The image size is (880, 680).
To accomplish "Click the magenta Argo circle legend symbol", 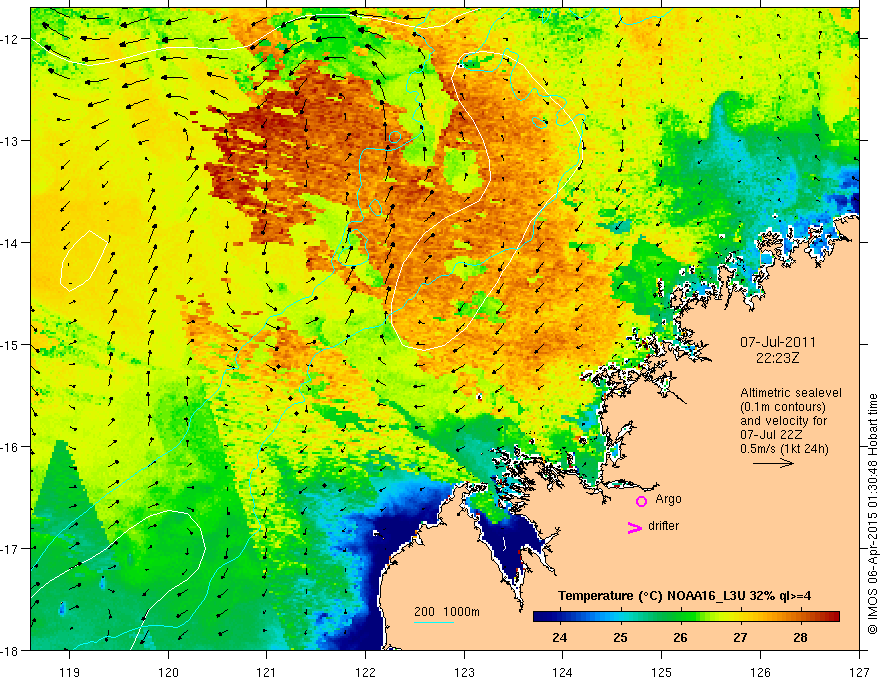I will point(641,501).
